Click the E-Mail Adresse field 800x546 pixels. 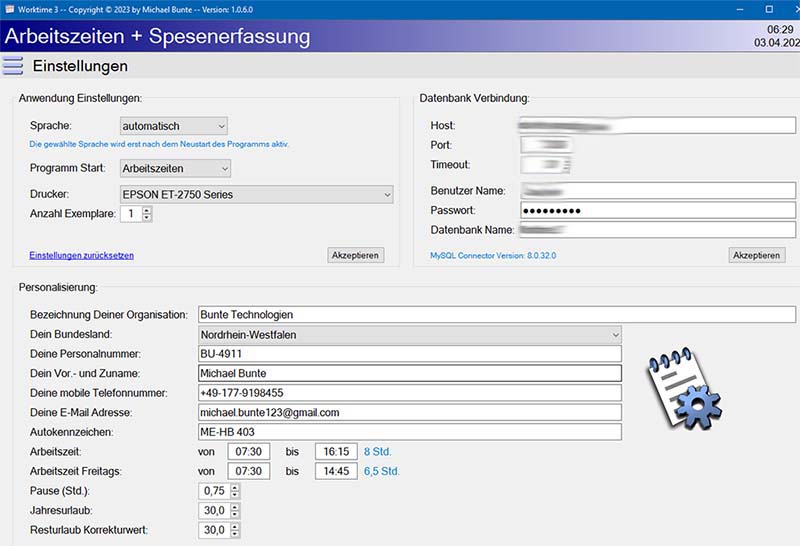pos(410,412)
